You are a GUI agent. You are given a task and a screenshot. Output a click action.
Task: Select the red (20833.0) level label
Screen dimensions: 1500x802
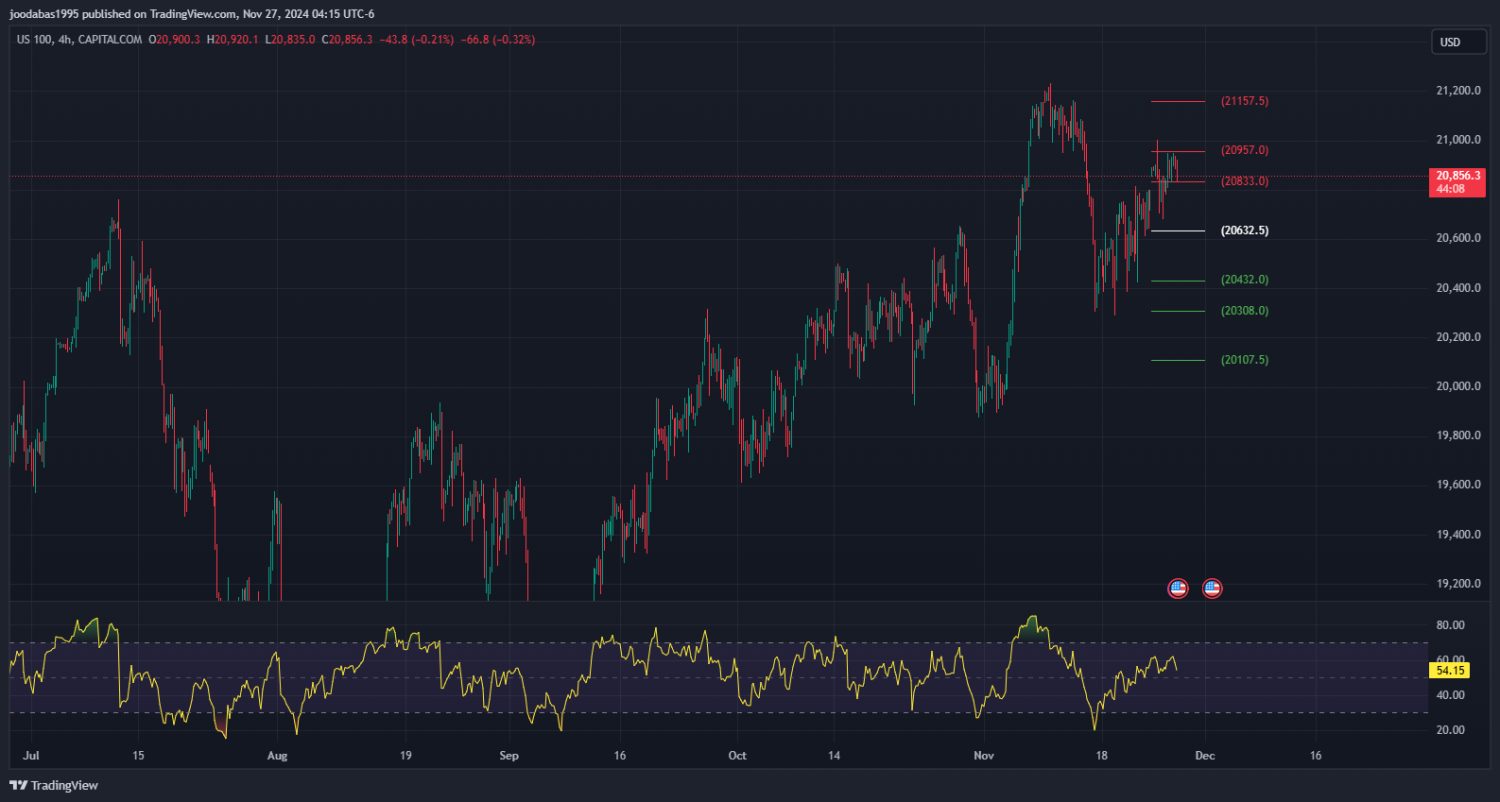[x=1245, y=181]
